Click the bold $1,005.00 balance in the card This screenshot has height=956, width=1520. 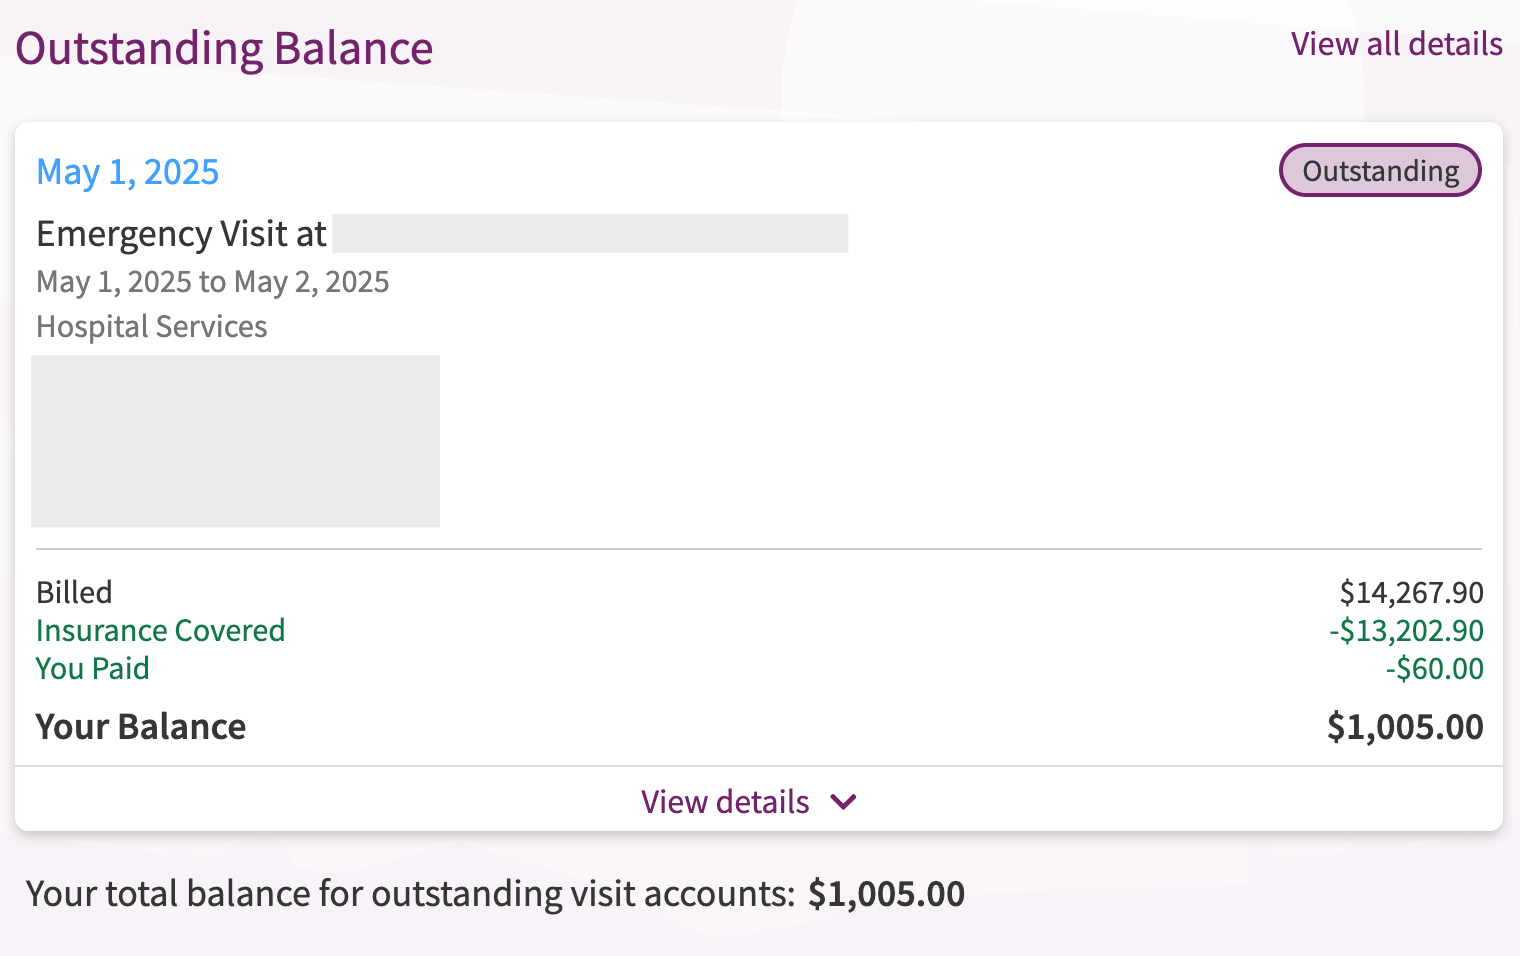pyautogui.click(x=1405, y=727)
